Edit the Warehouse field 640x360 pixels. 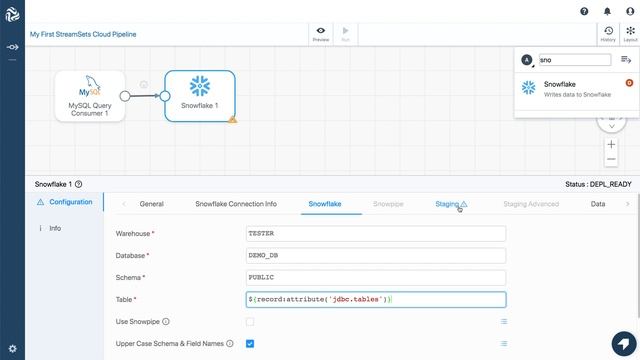coord(376,233)
